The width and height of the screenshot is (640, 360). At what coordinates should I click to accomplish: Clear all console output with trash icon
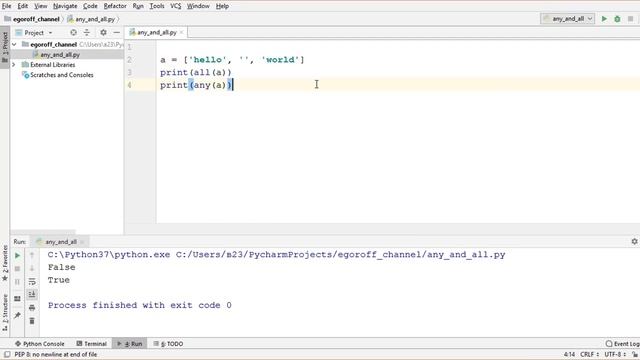(x=32, y=321)
